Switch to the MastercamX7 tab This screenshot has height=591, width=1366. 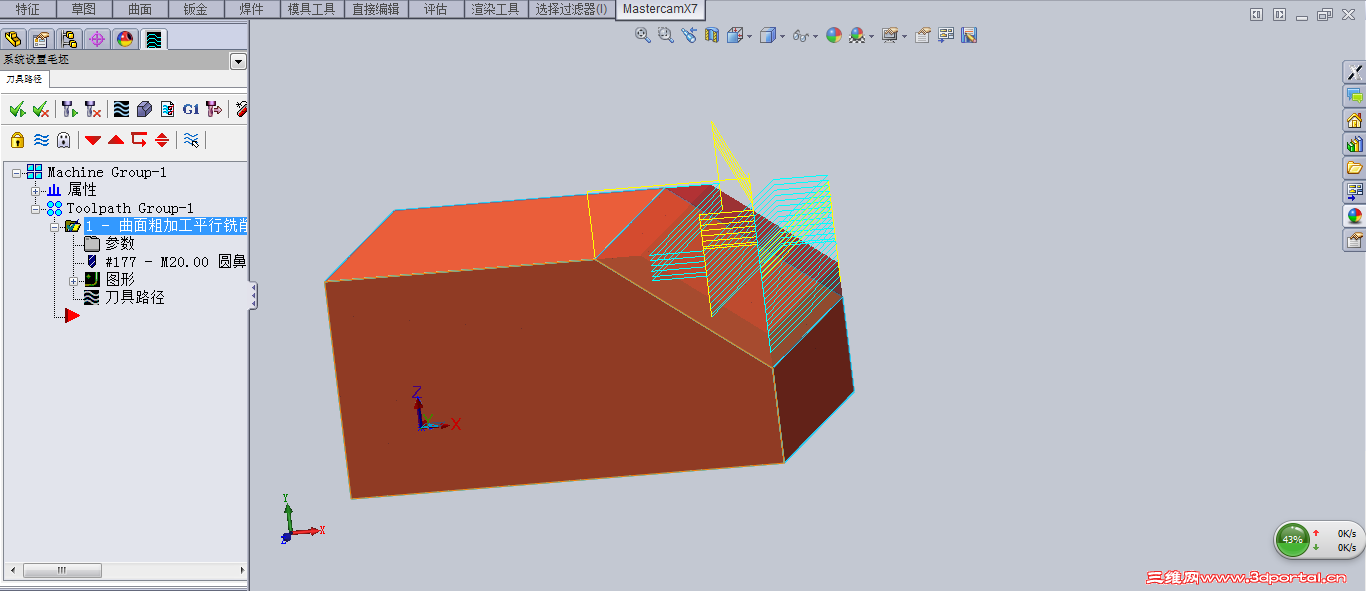(660, 9)
